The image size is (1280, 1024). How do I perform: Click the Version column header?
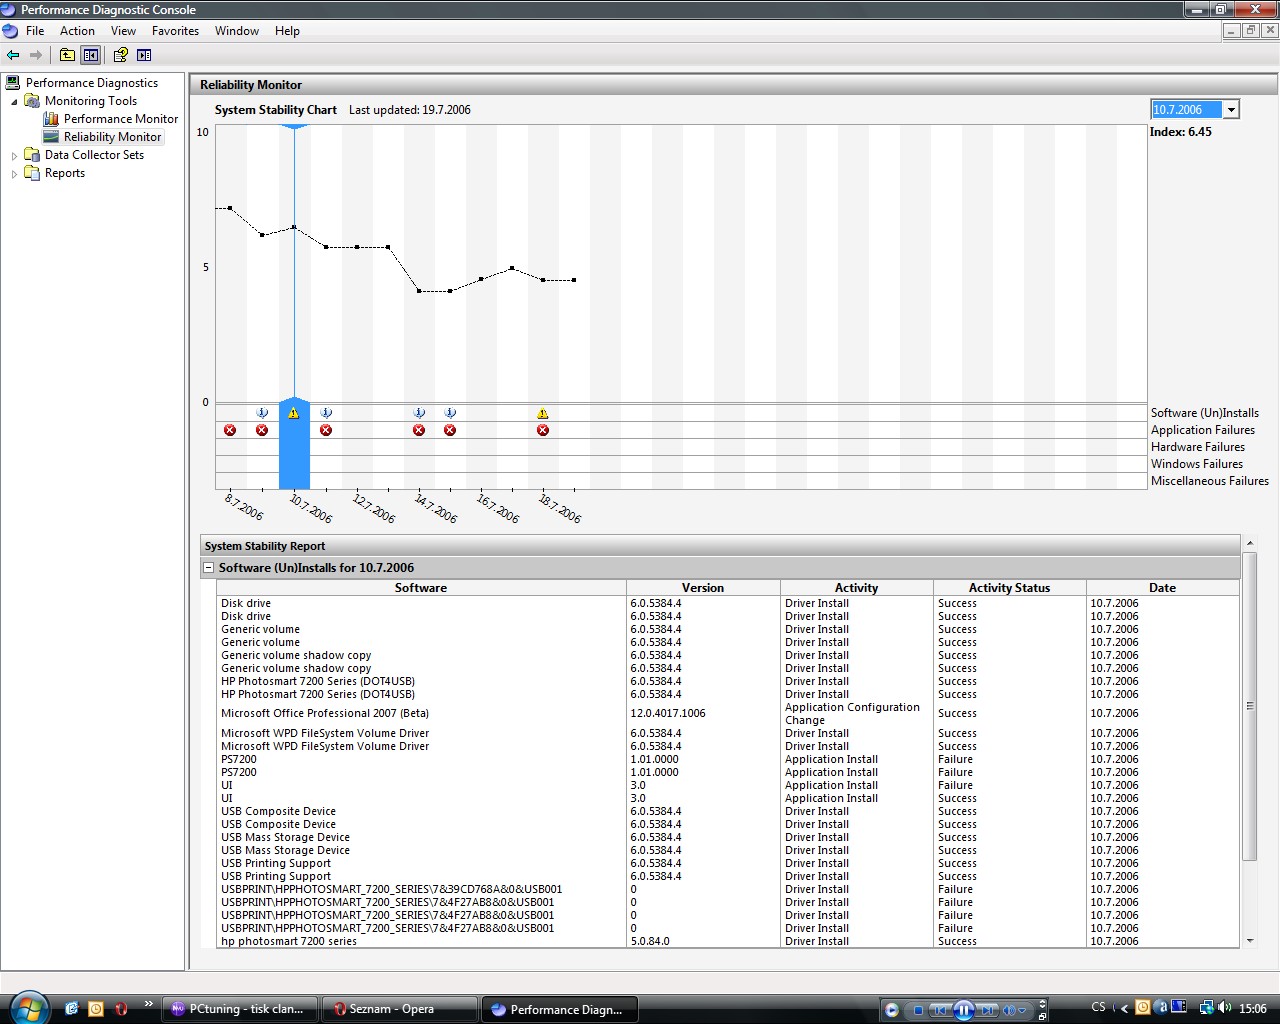pos(703,588)
